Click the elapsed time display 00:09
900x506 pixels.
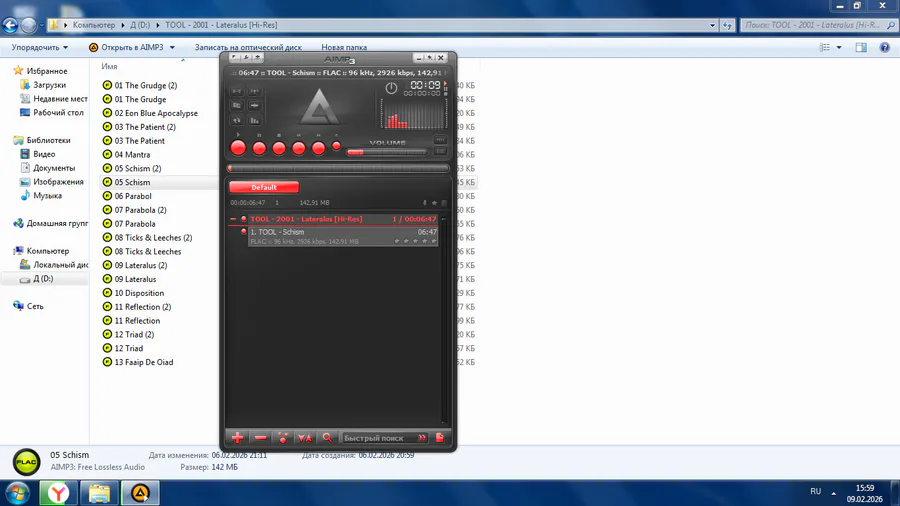pos(425,85)
